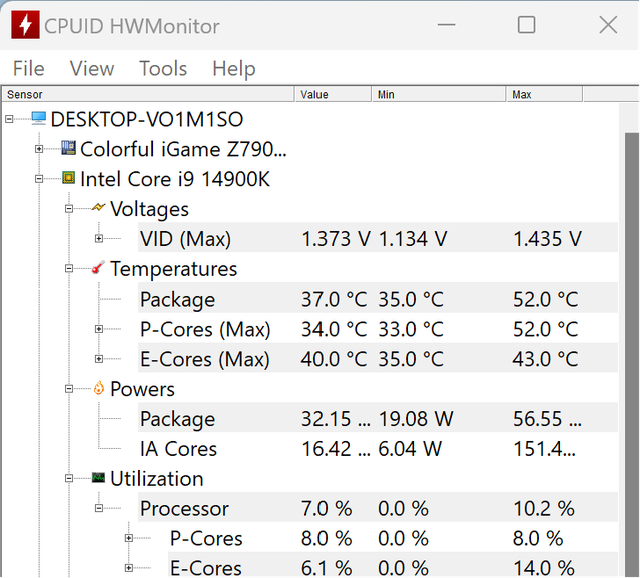This screenshot has width=640, height=578.
Task: Click the 37.0 °C Package value
Action: pos(334,299)
